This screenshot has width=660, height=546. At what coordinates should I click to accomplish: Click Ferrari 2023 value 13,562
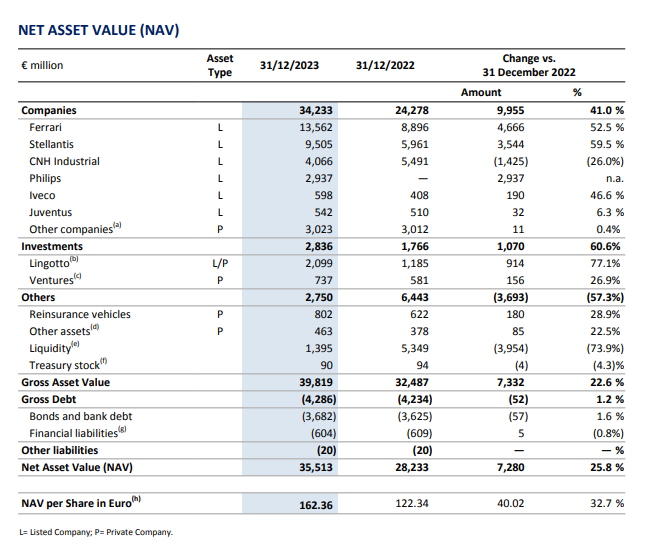click(316, 128)
